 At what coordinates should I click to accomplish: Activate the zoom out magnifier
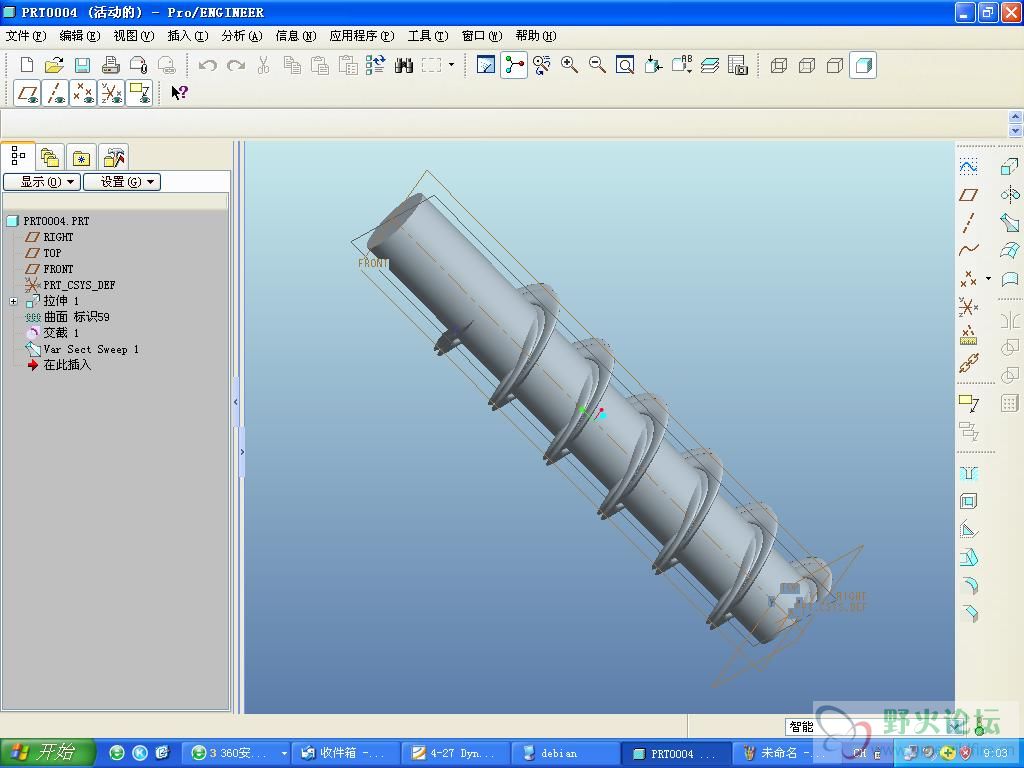(x=597, y=65)
